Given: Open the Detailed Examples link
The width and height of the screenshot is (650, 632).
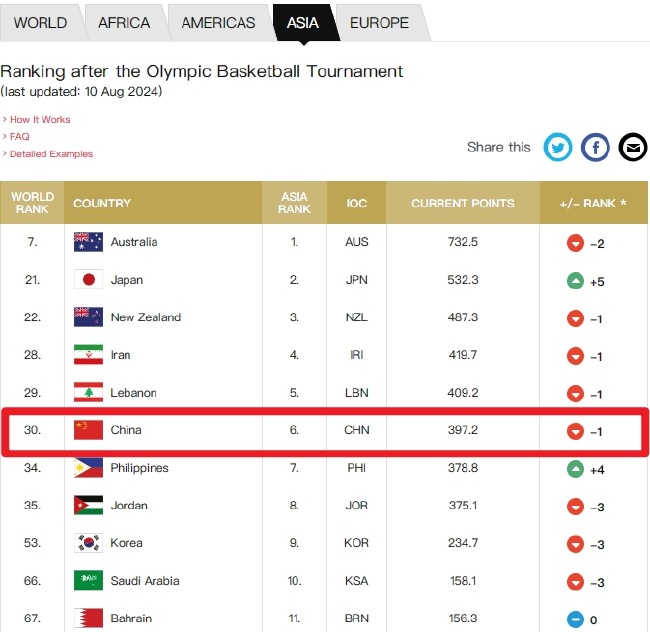Looking at the screenshot, I should tap(51, 154).
